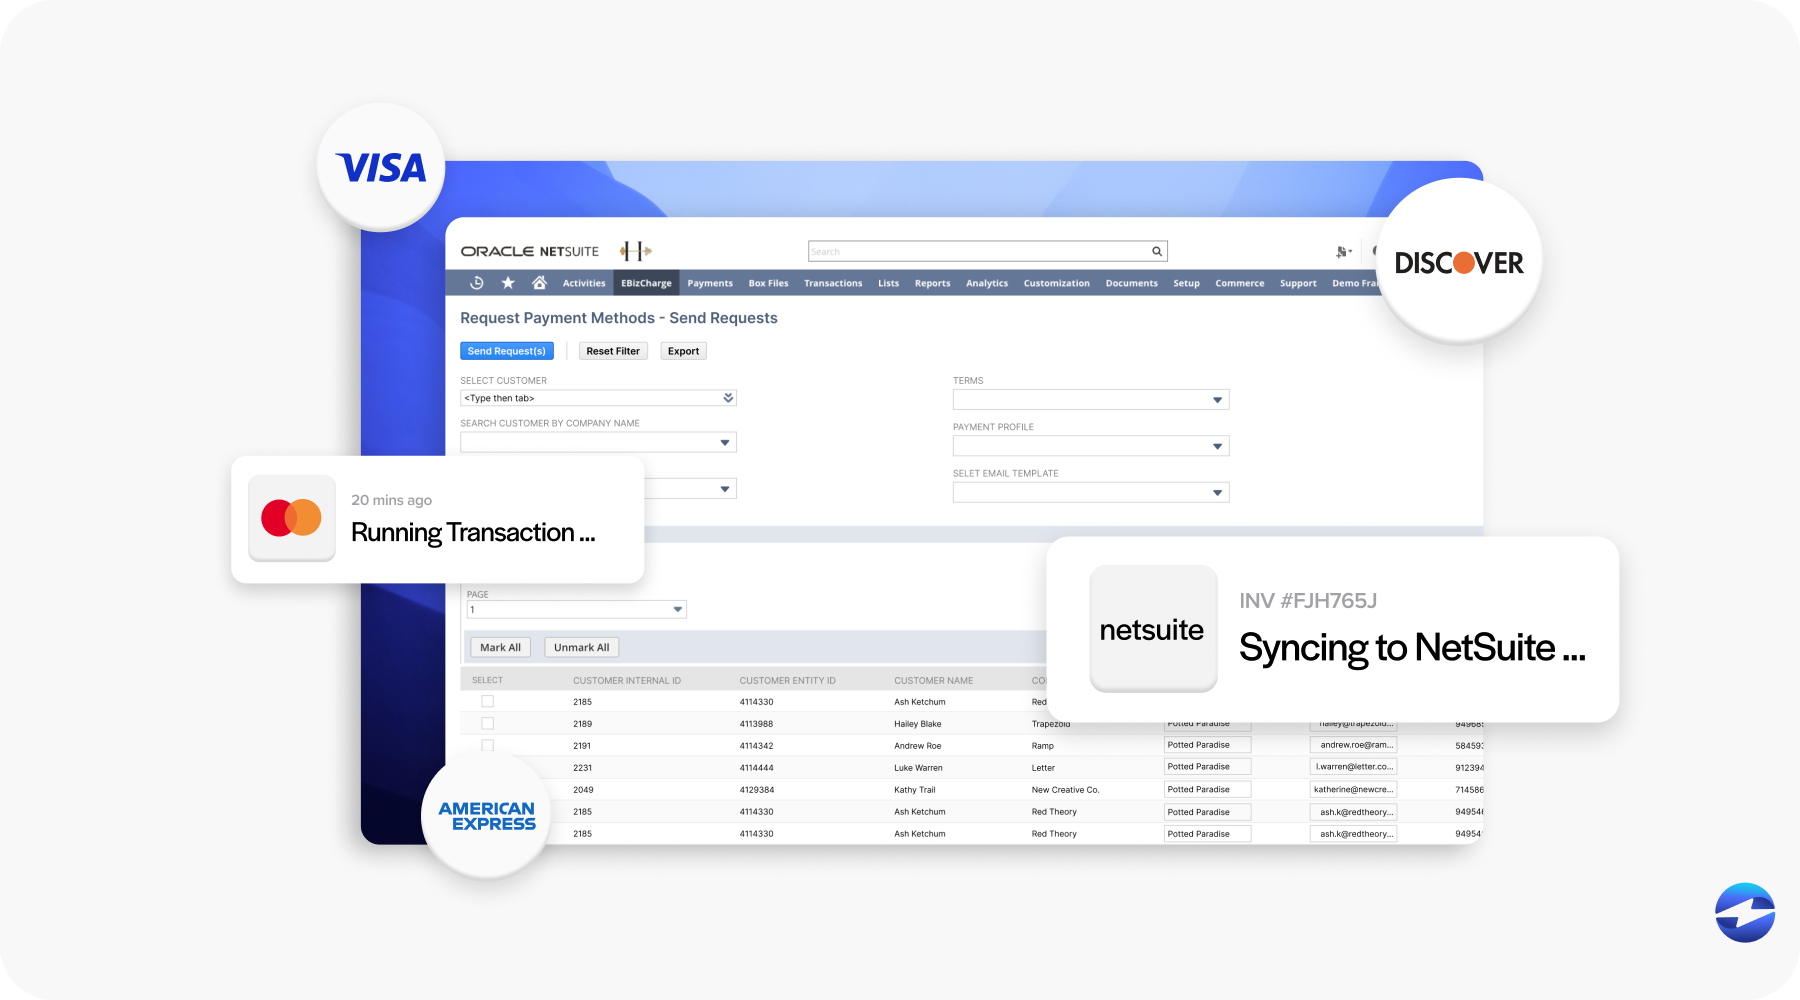1800x1000 pixels.
Task: Expand the Select Email Template dropdown
Action: (1217, 492)
